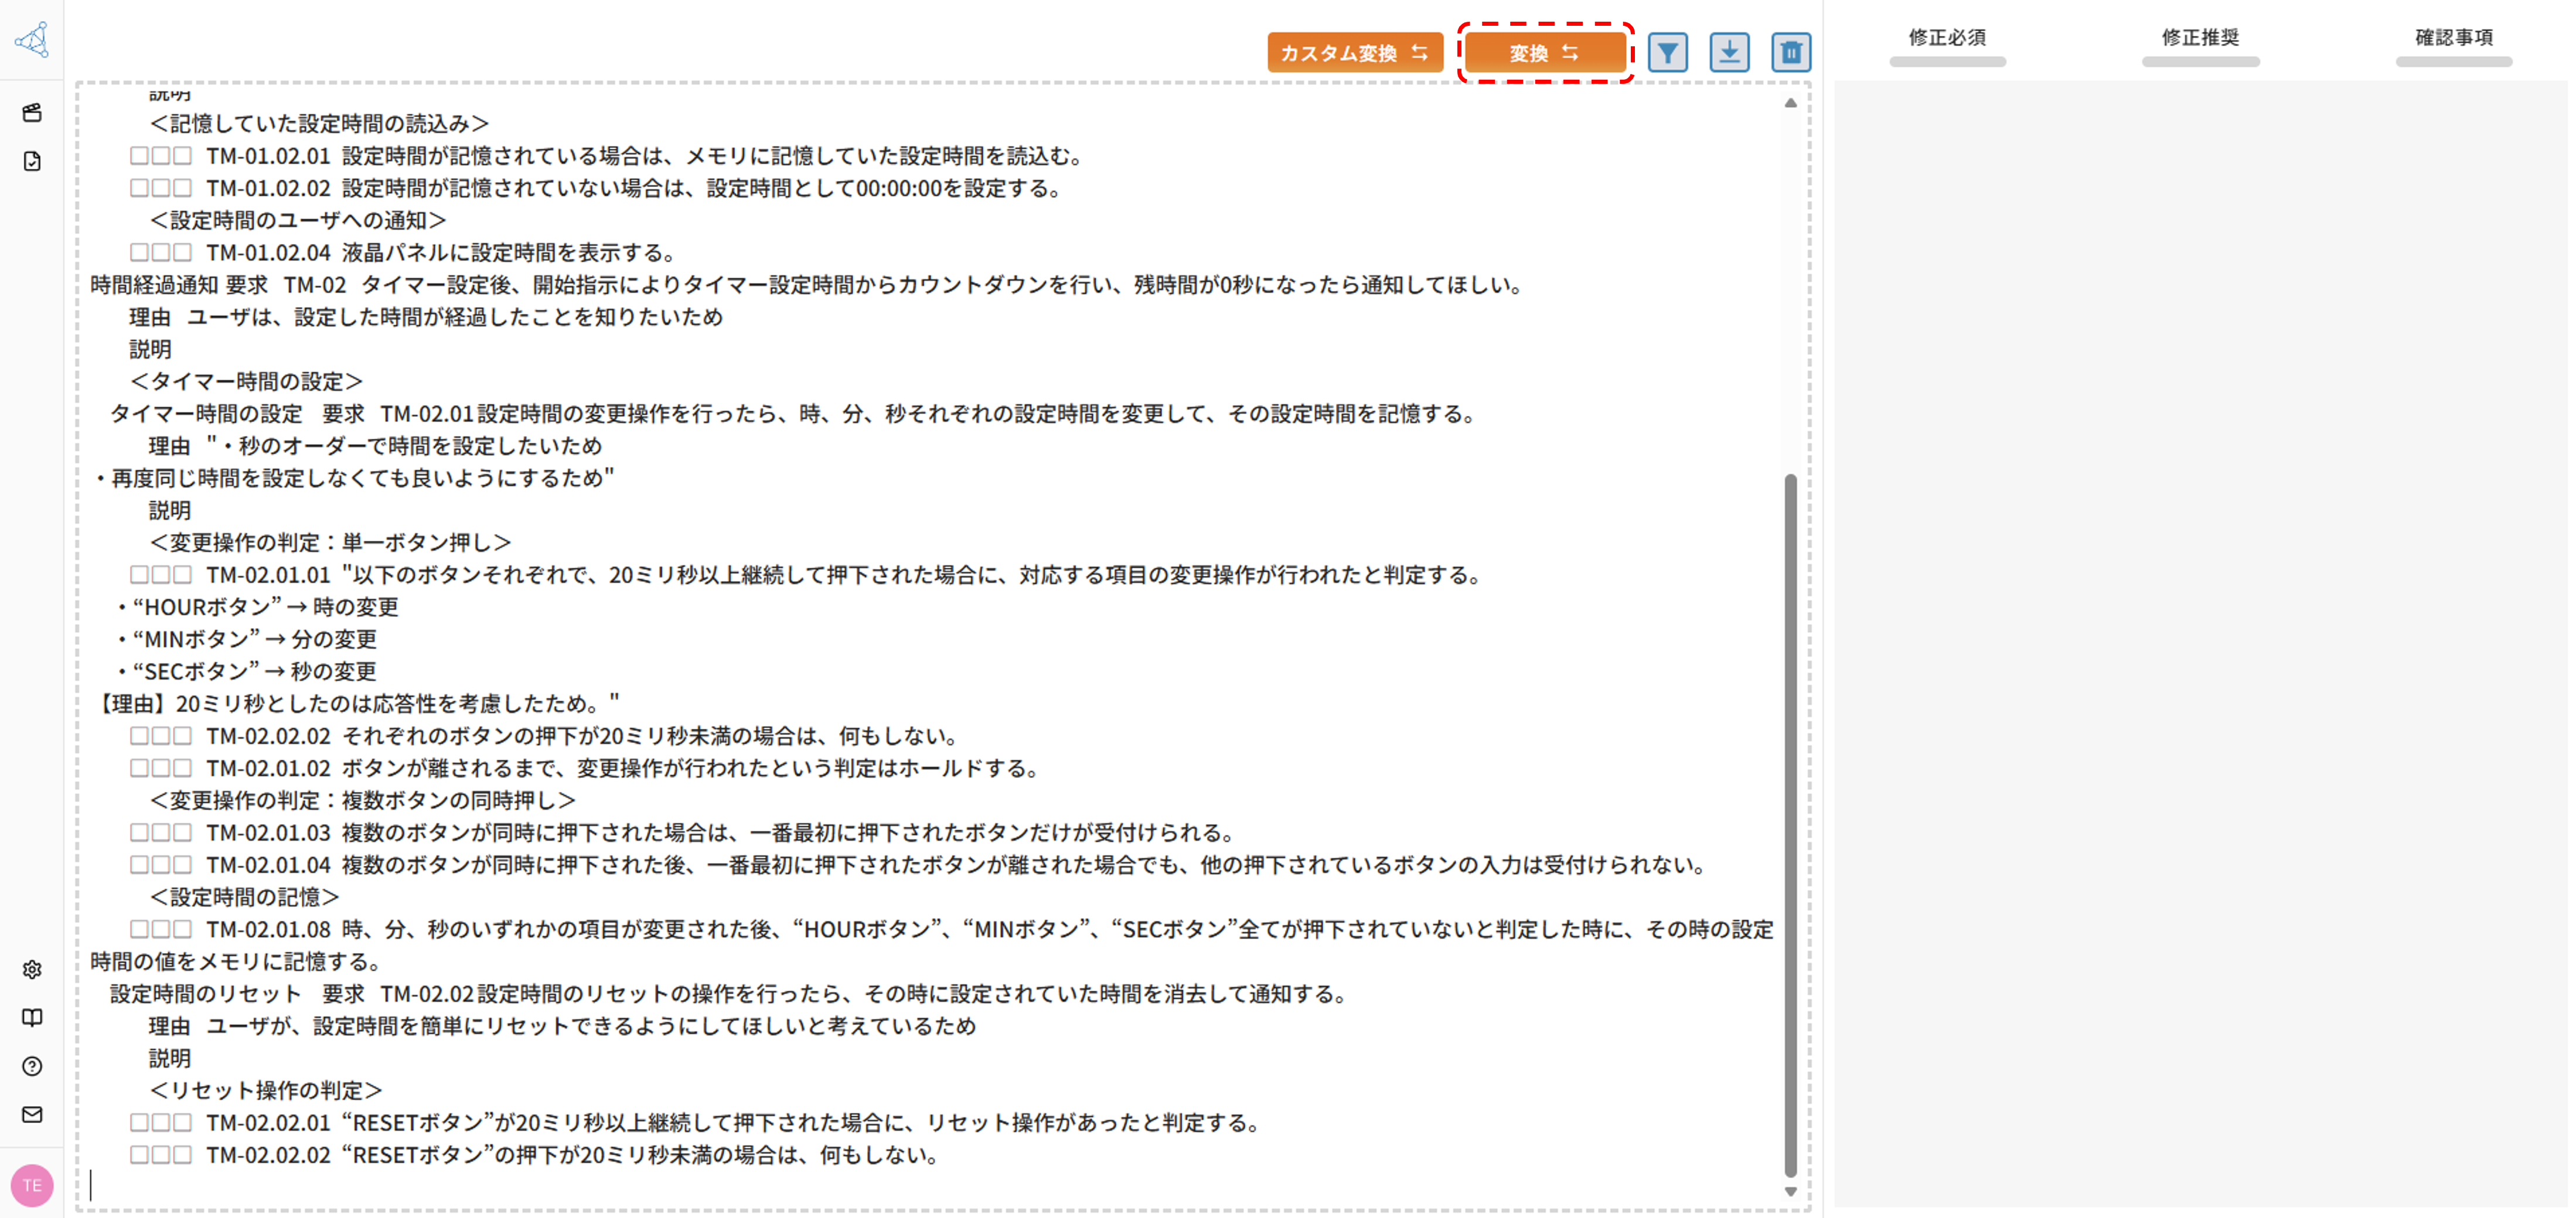Click the scrollbar up arrow in the editor

pyautogui.click(x=1790, y=102)
